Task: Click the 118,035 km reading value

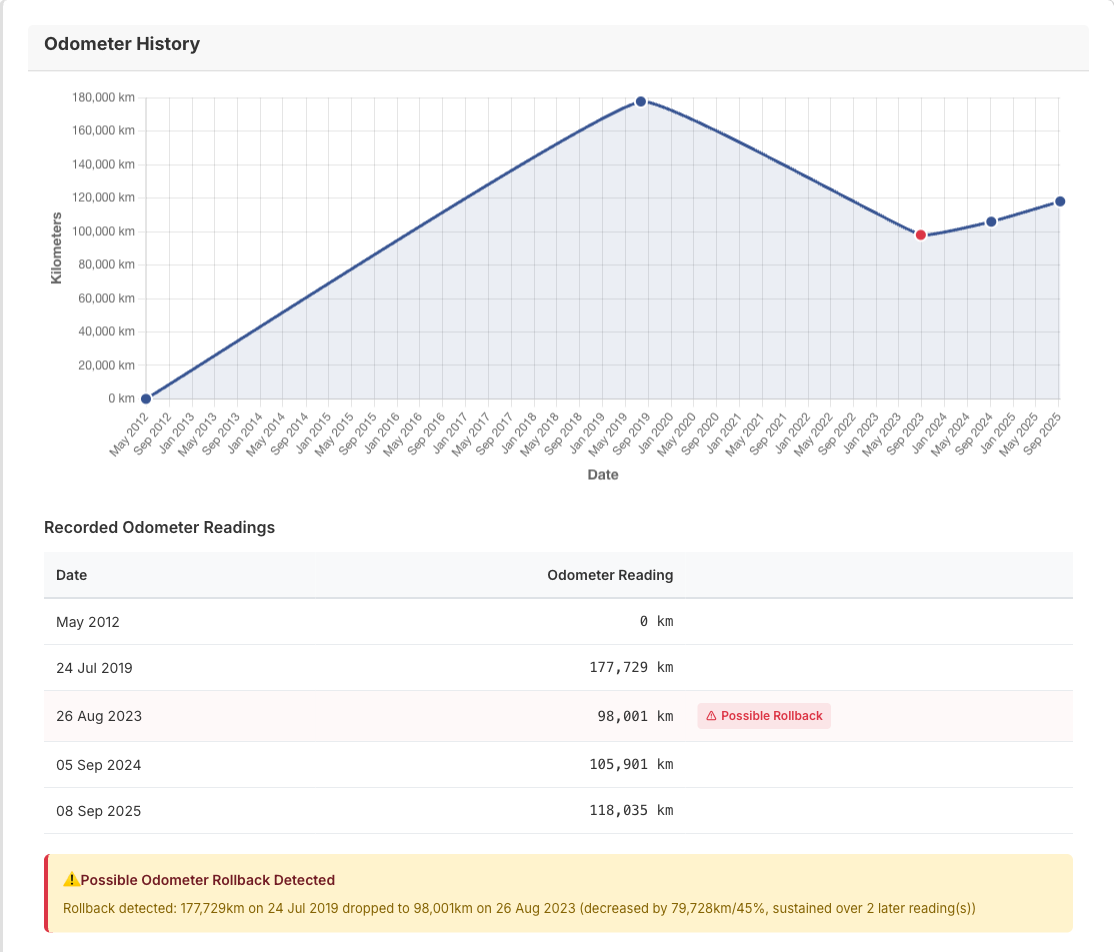Action: (632, 811)
